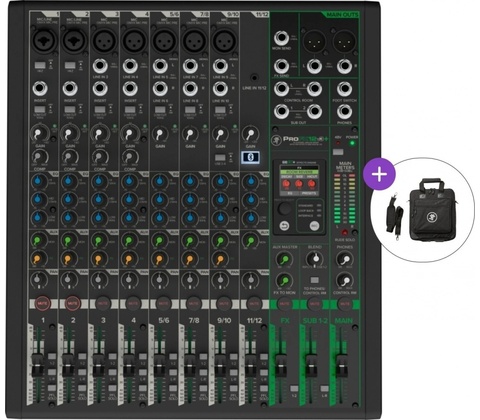This screenshot has width=480, height=420.
Task: Toggle channel 3 low cut switch
Action: click(x=100, y=110)
